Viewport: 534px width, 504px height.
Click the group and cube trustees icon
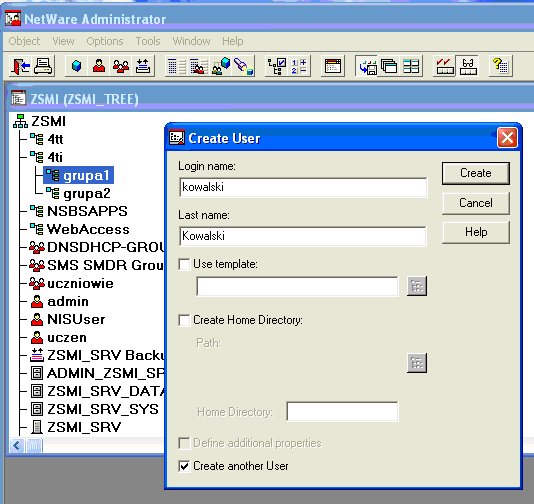click(x=221, y=66)
